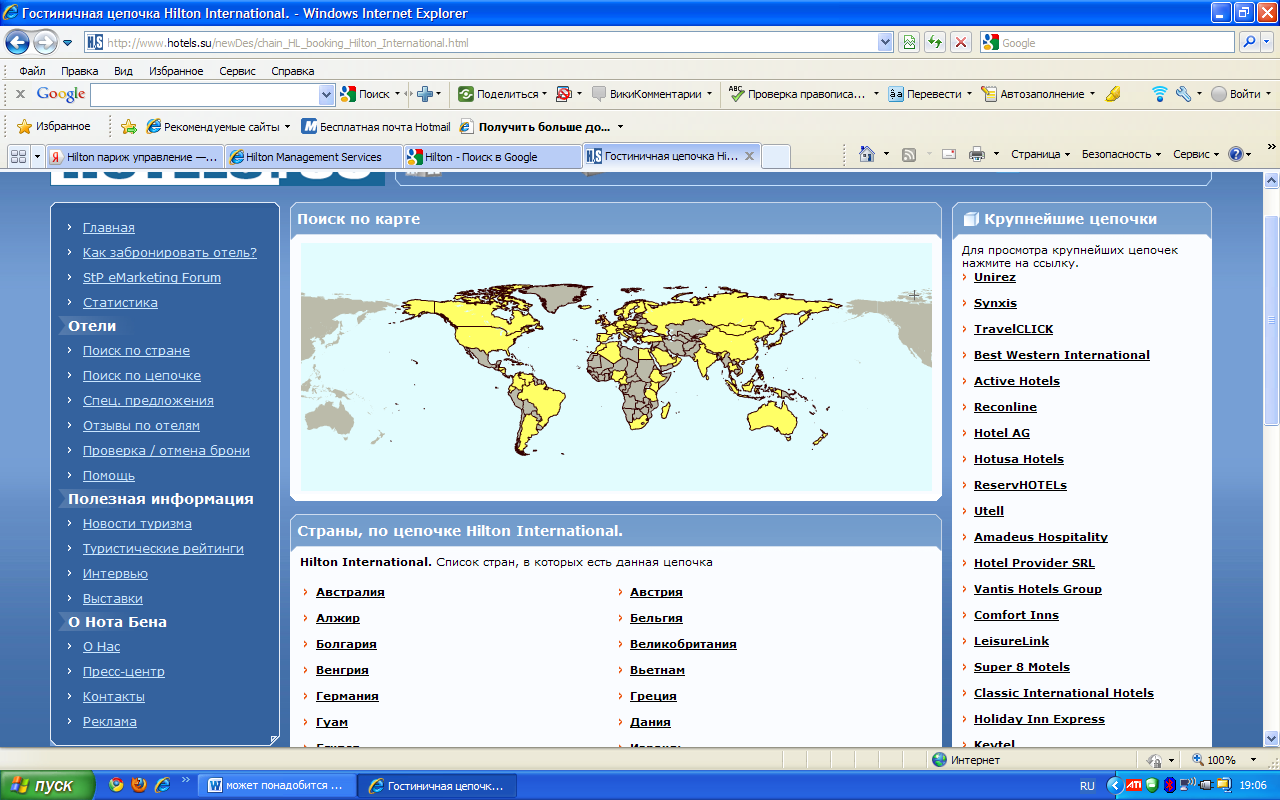
Task: Click the Google toolbar wrench settings icon
Action: tap(1183, 94)
